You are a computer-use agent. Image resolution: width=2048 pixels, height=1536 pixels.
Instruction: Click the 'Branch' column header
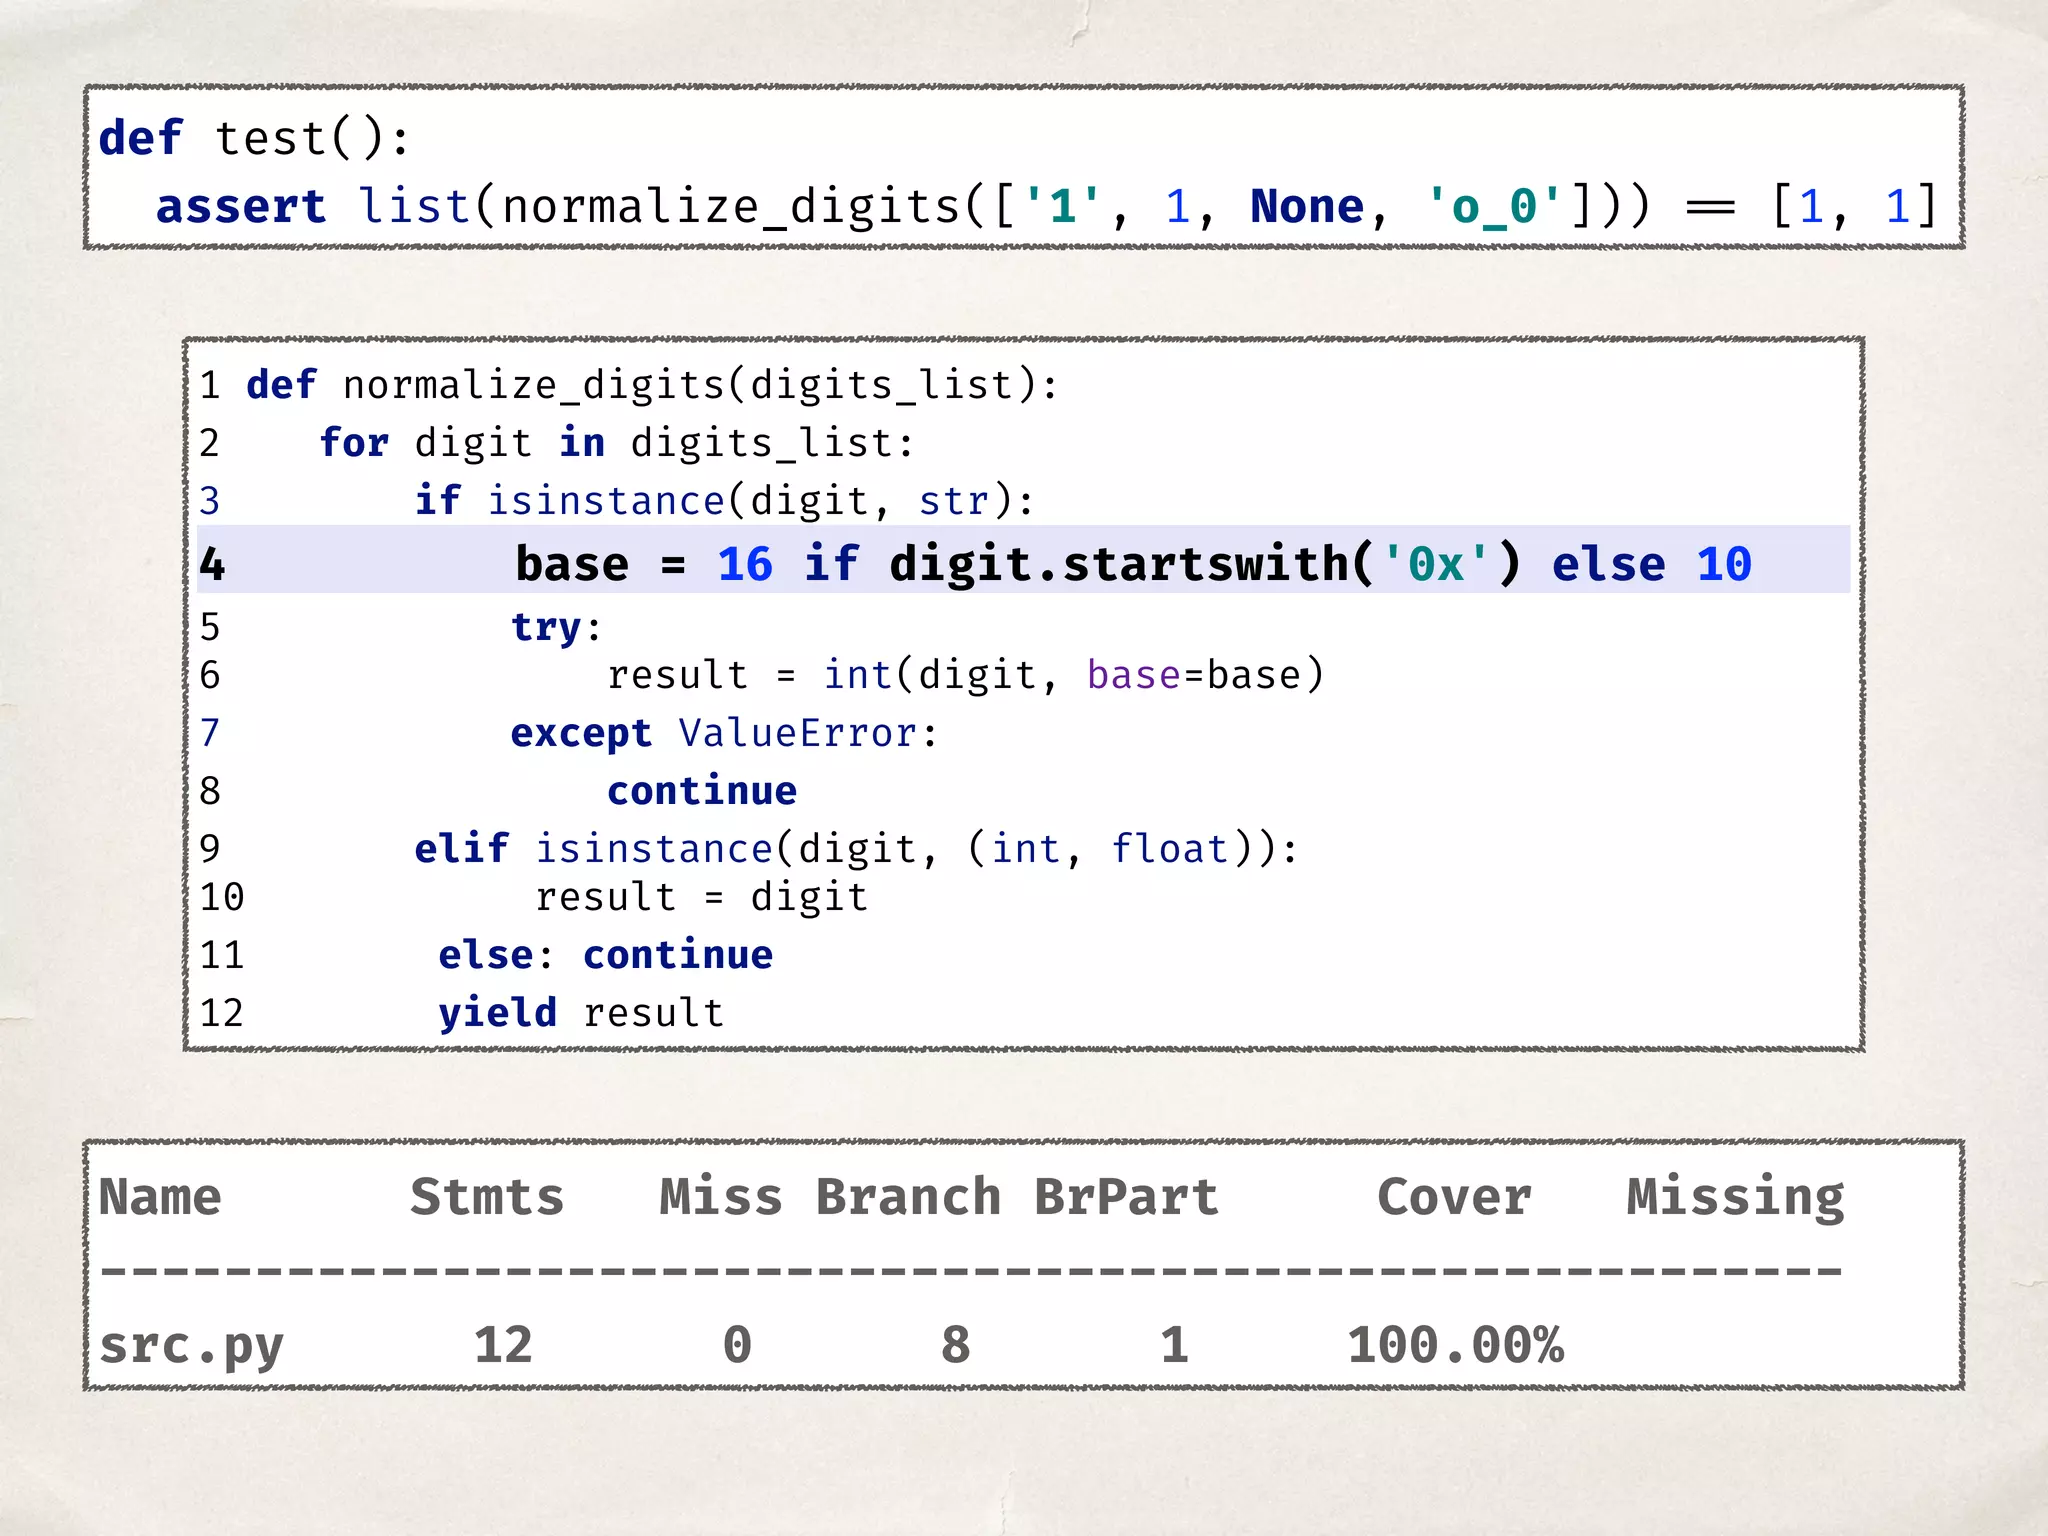[x=909, y=1197]
